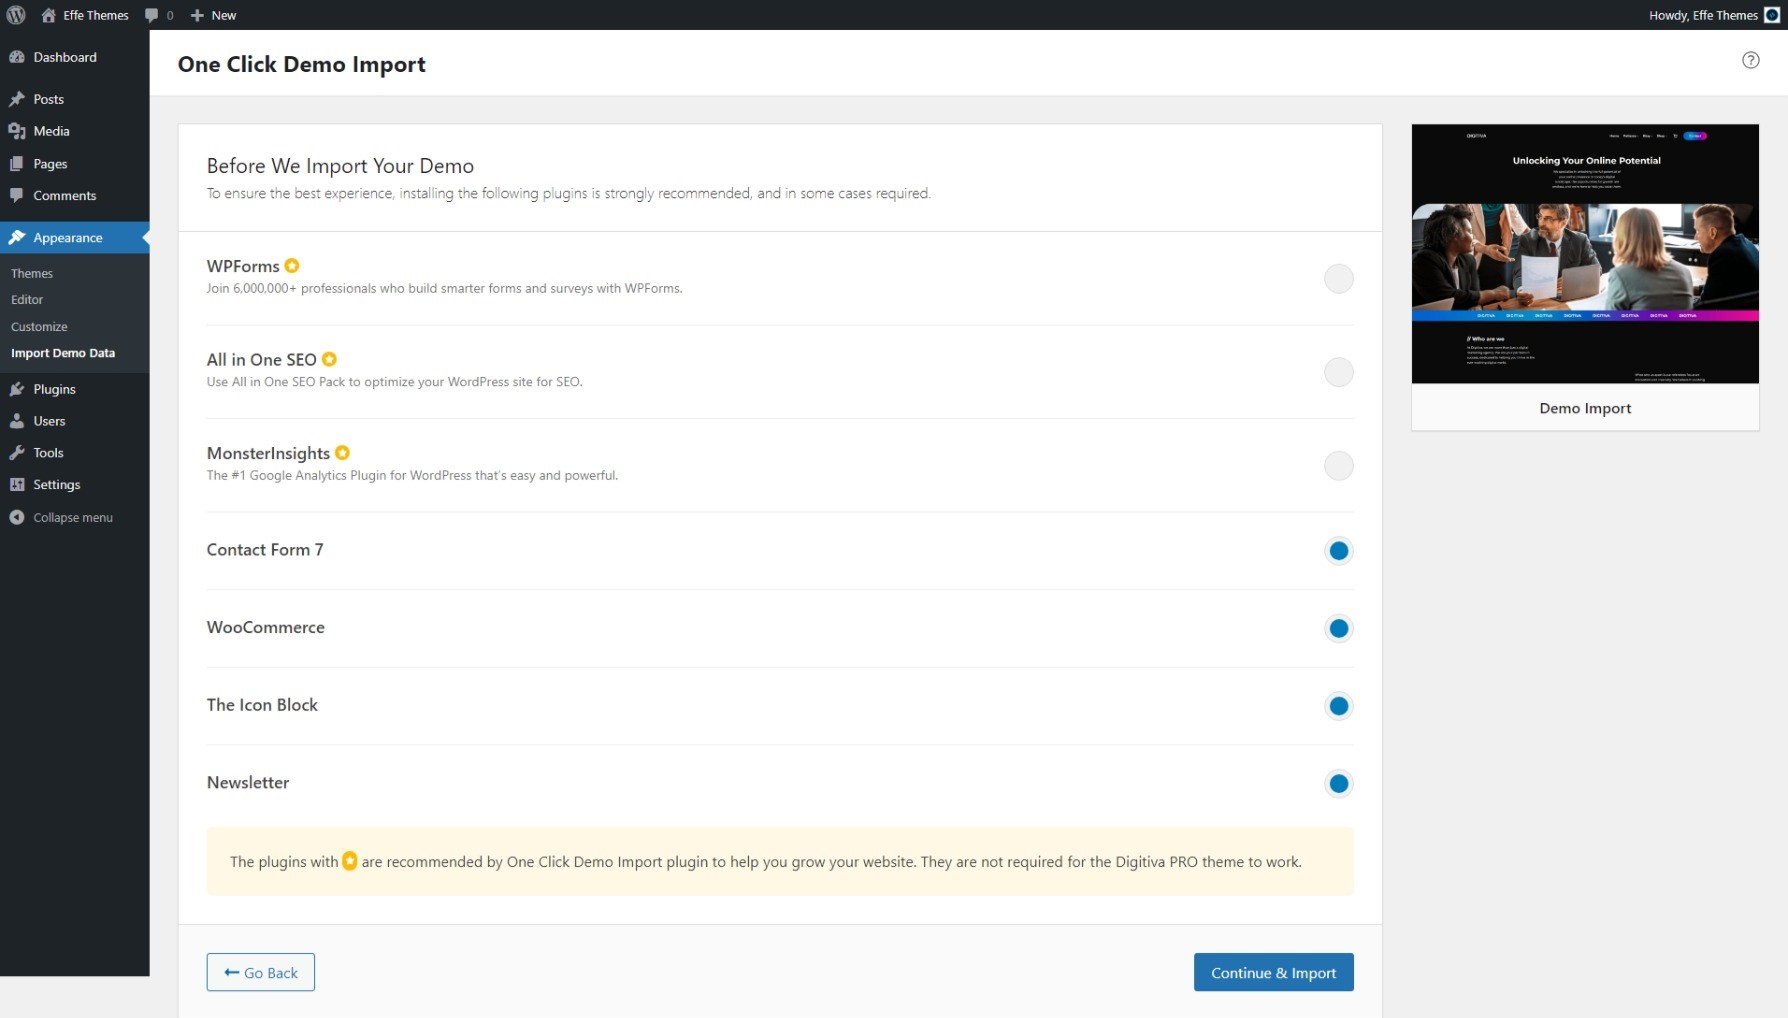Click the Pages icon in sidebar

[x=17, y=164]
